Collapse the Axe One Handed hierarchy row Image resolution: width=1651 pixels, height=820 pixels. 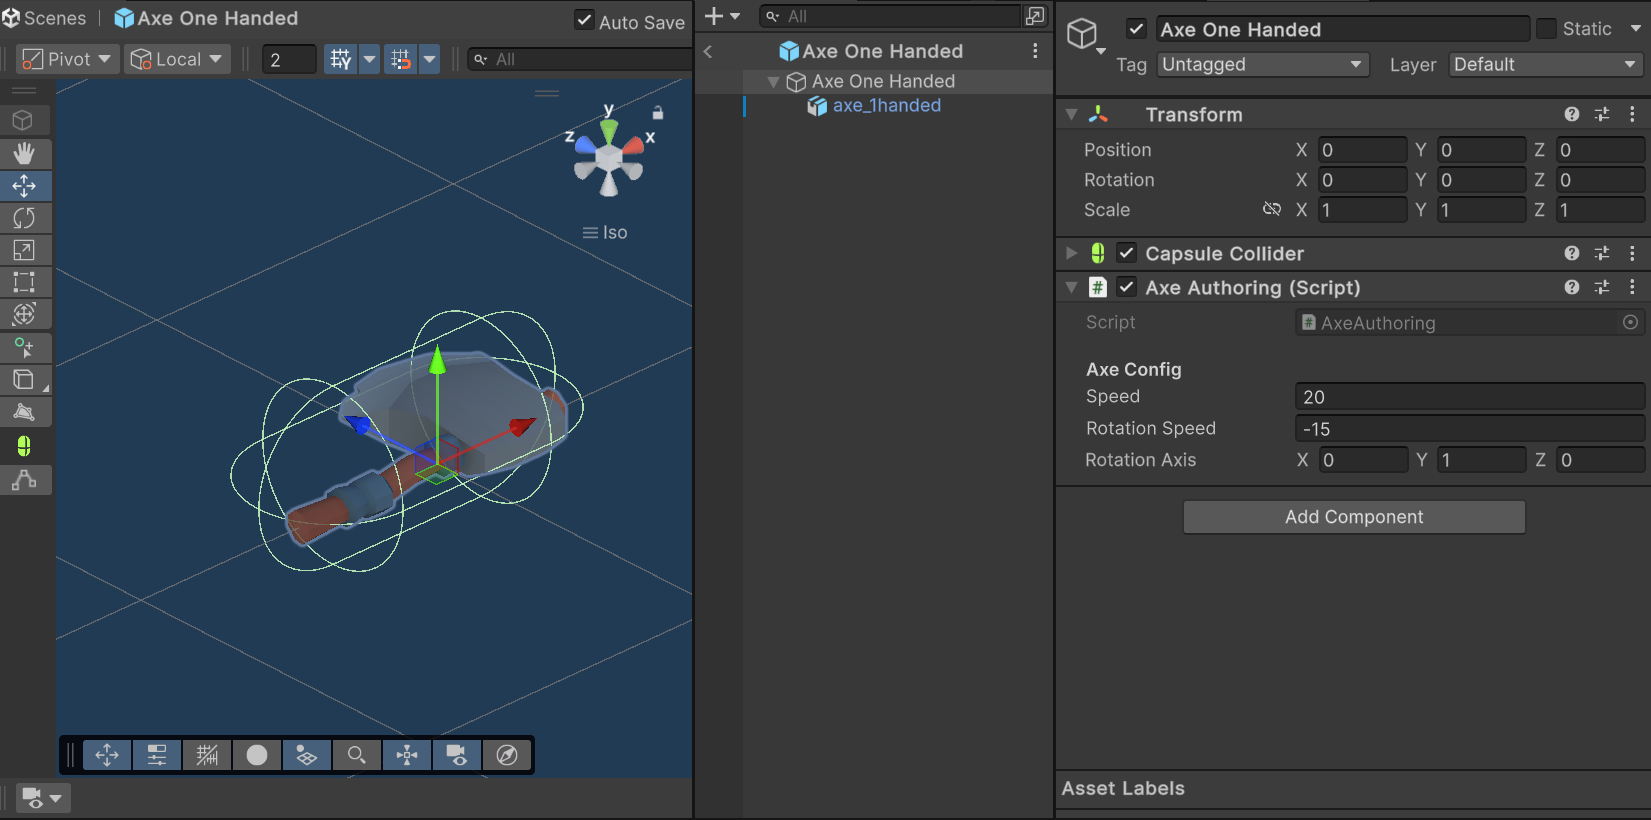coord(773,81)
